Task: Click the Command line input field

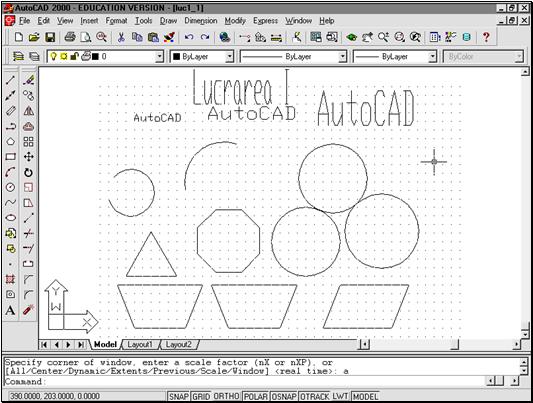Action: (x=245, y=382)
